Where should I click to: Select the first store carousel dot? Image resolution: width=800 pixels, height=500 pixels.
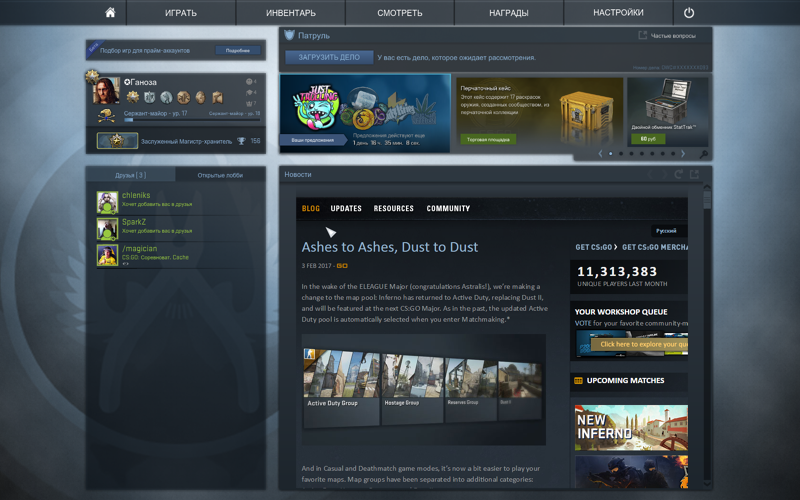coord(611,154)
